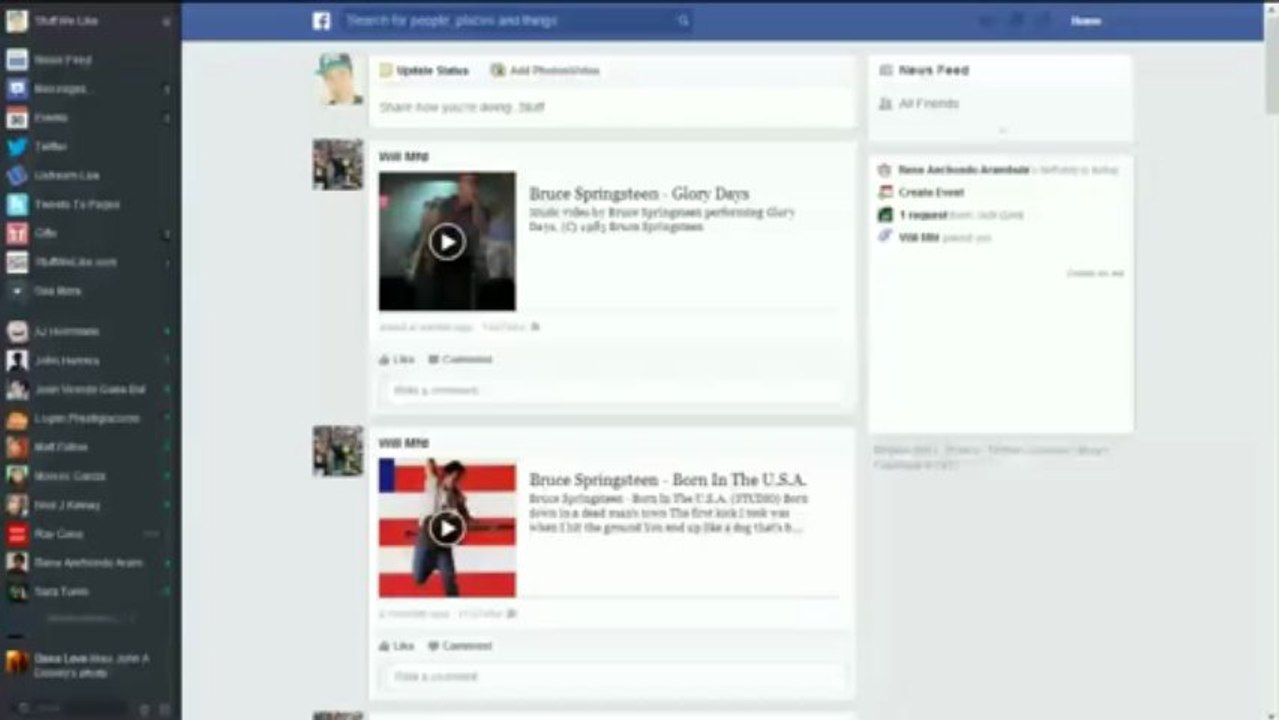Click the Create an Ad link

coord(1095,273)
